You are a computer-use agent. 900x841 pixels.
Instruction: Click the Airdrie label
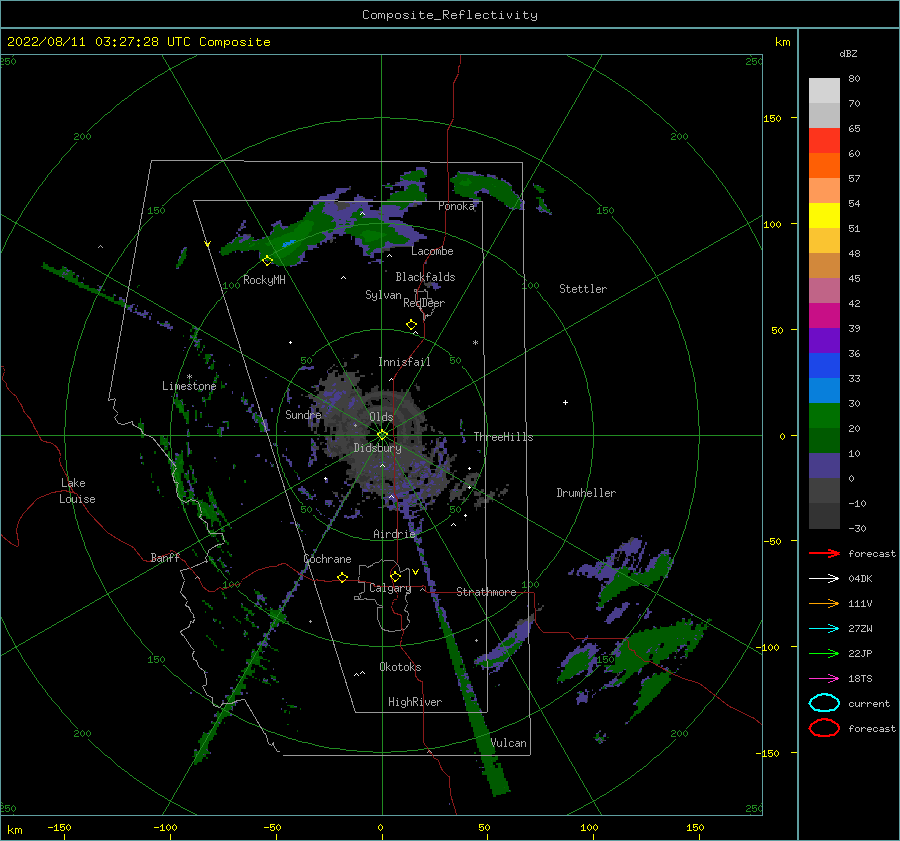click(394, 534)
